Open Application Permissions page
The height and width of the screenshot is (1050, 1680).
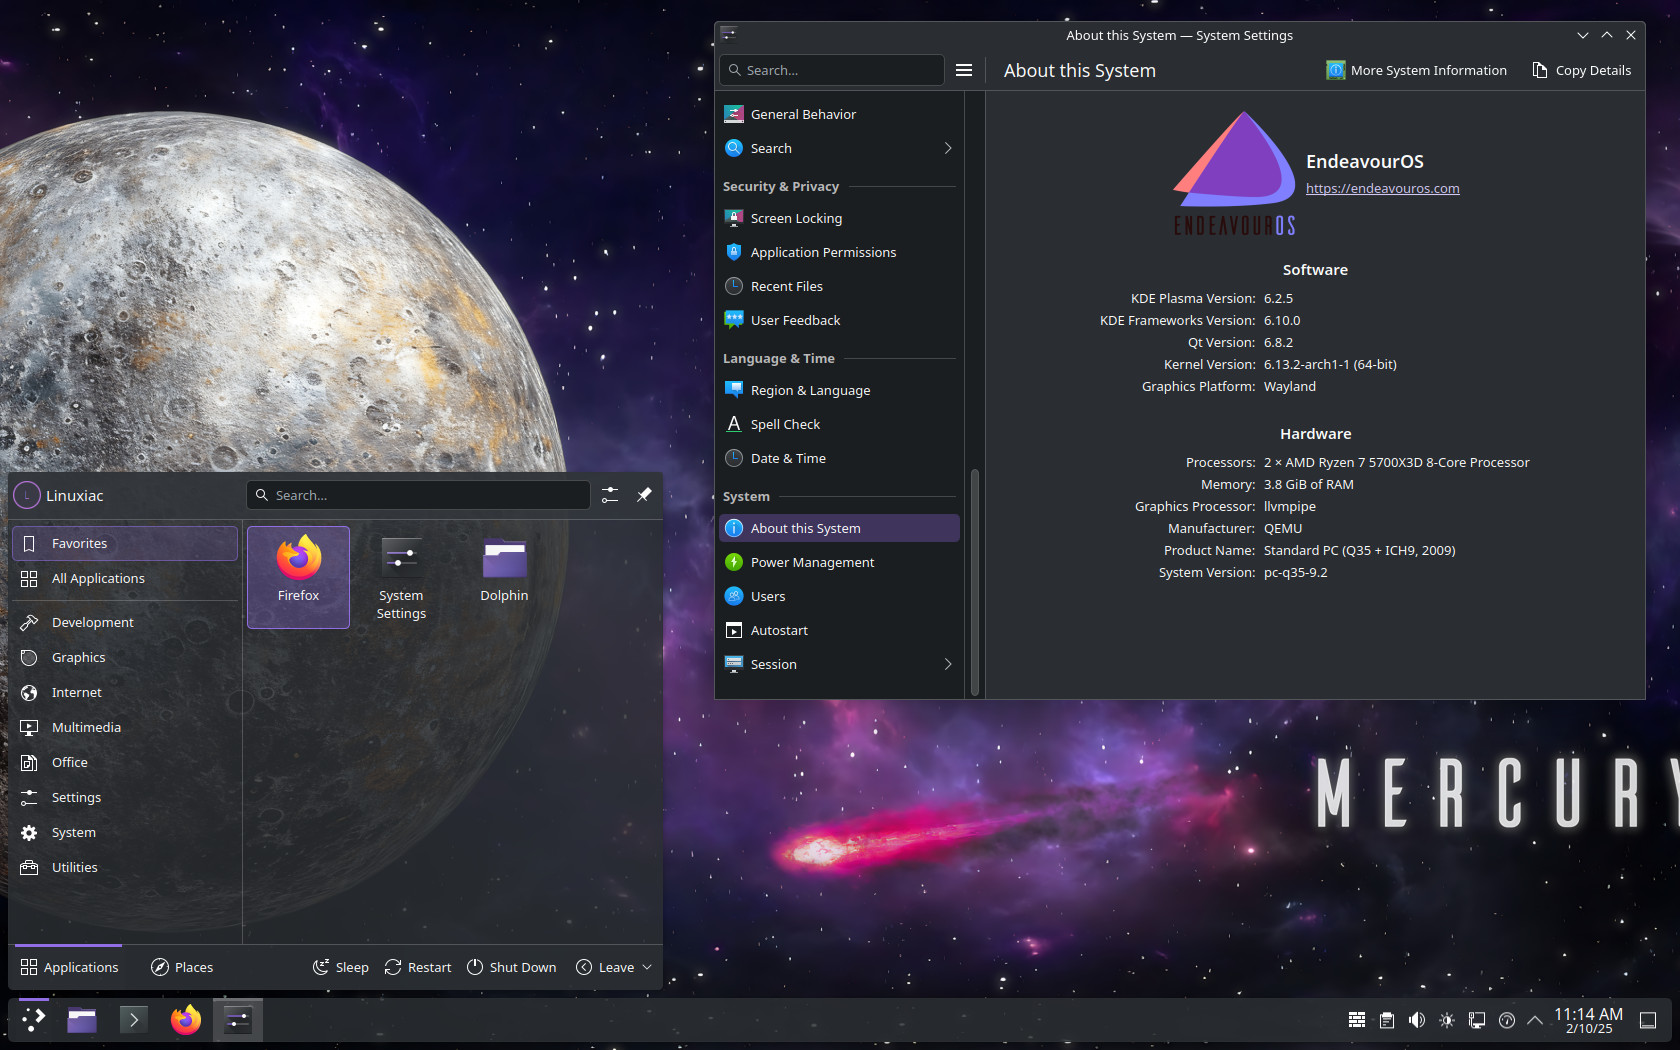[x=839, y=252]
